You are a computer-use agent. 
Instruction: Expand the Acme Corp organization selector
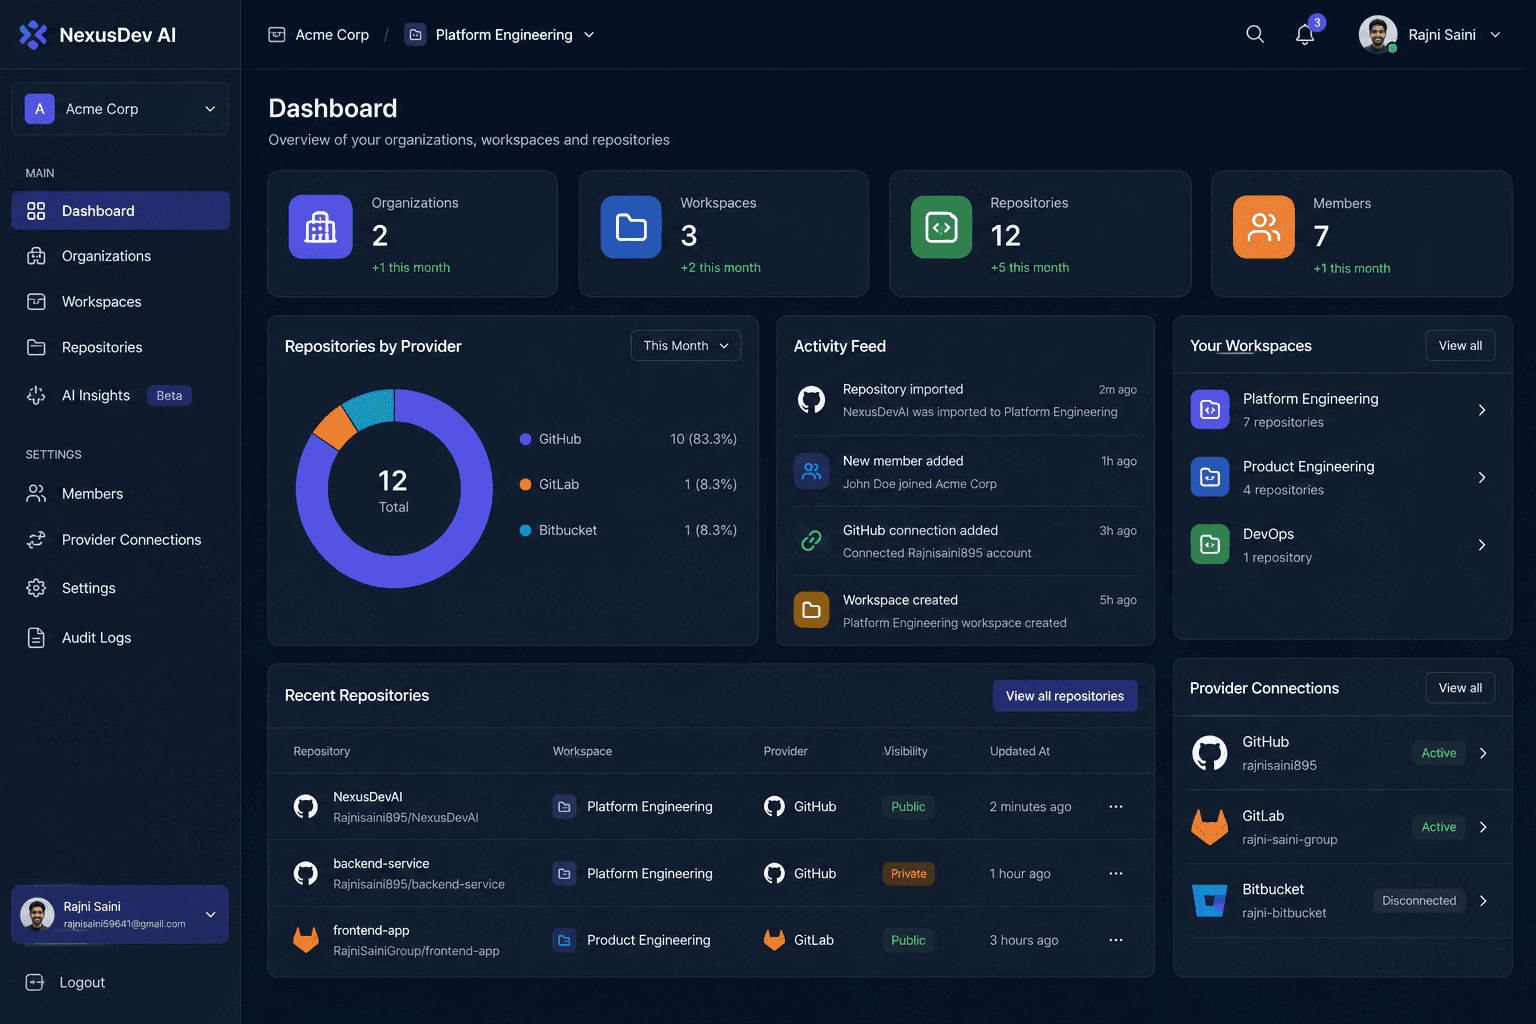coord(120,109)
